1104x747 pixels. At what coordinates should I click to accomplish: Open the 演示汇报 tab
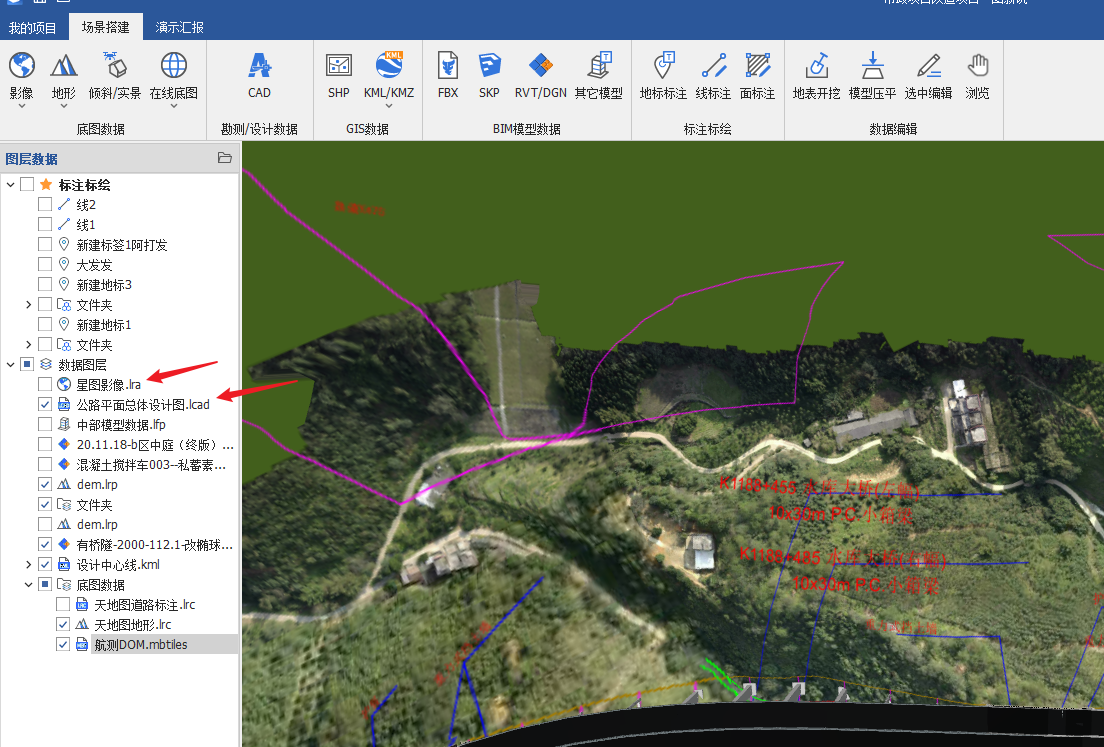[x=178, y=27]
